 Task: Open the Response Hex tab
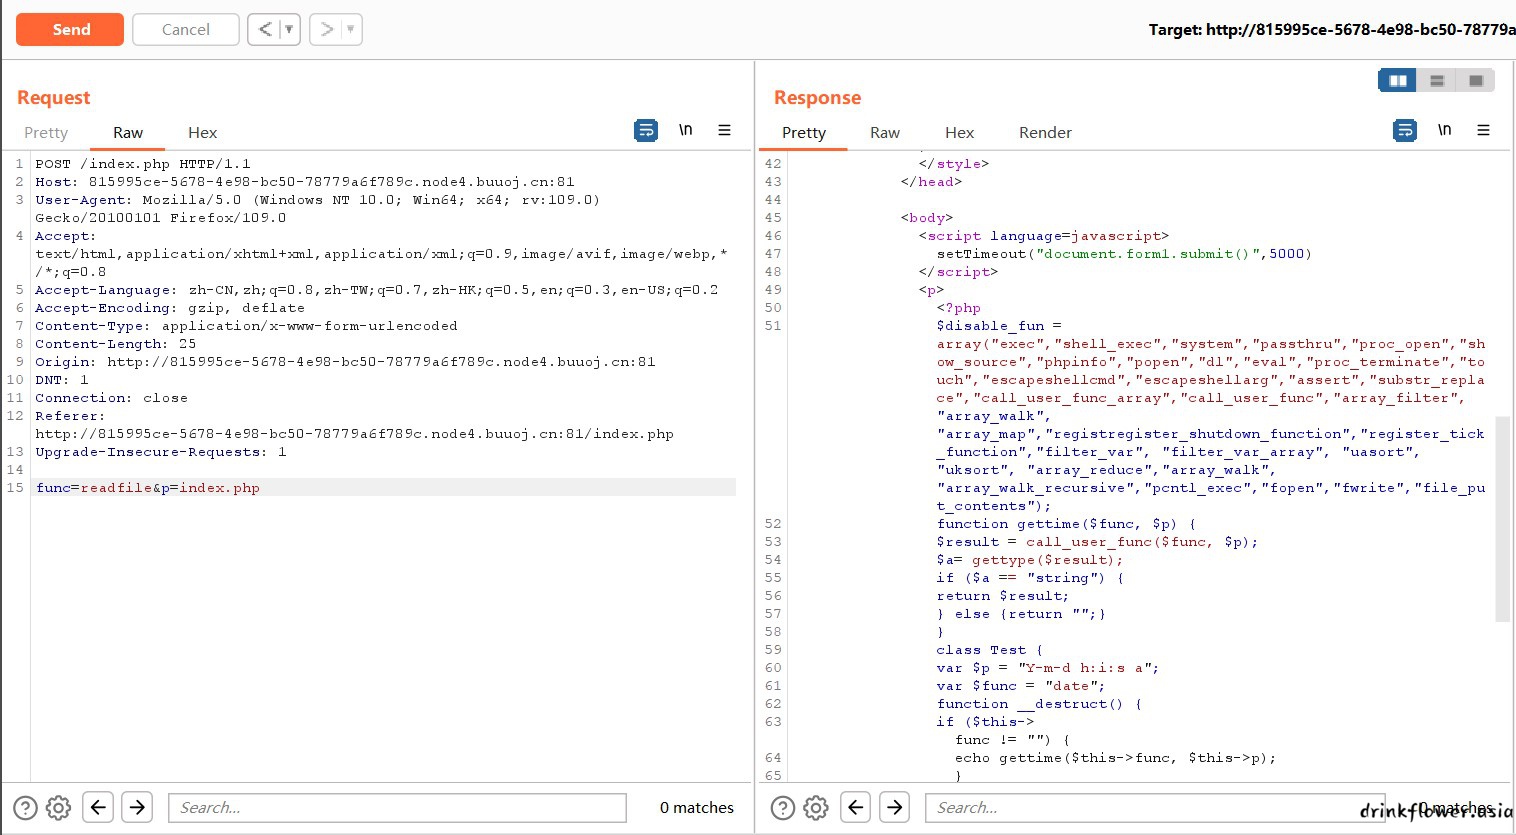pyautogui.click(x=959, y=132)
